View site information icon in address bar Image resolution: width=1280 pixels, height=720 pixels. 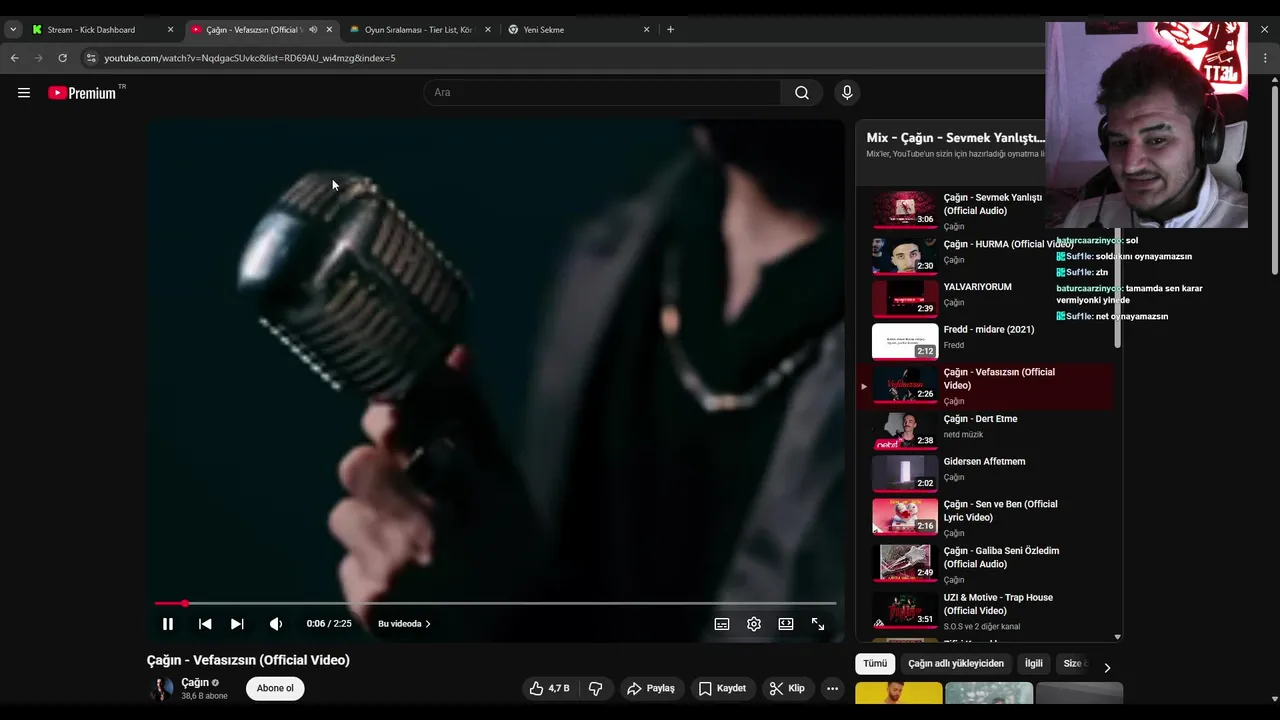[91, 58]
